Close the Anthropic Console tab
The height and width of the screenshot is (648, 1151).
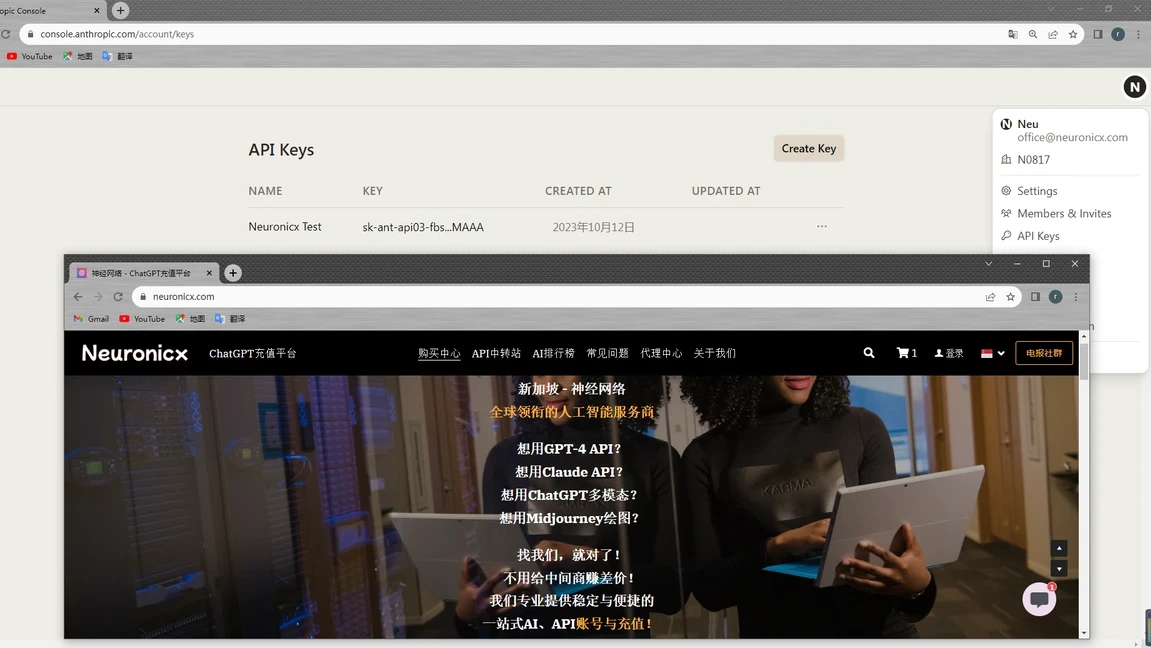(97, 11)
